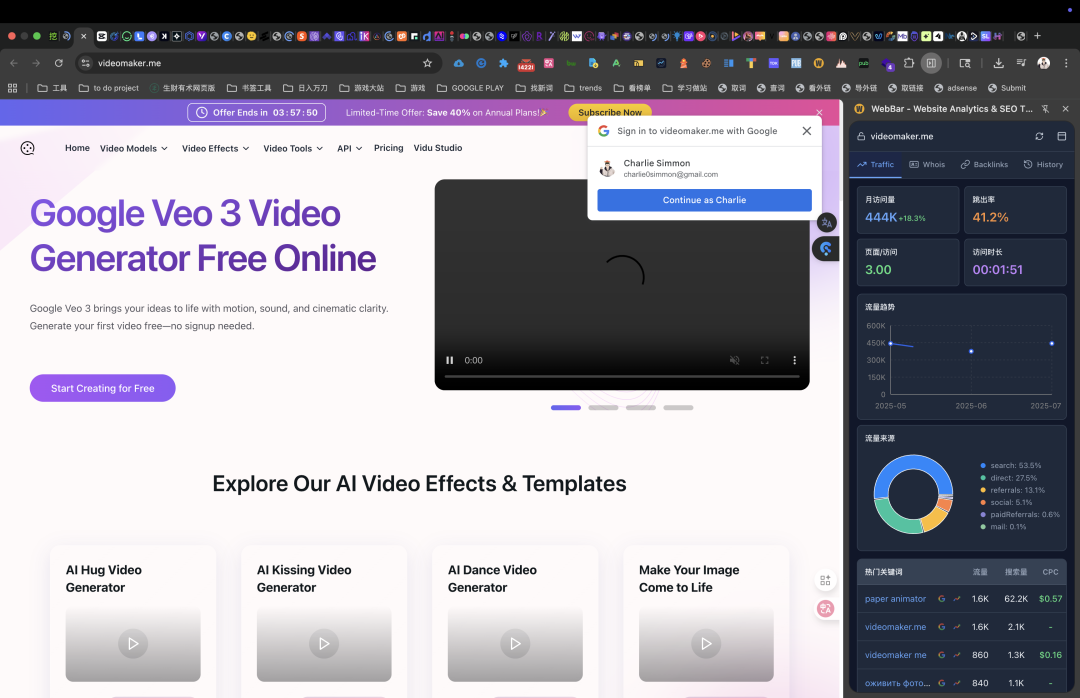Open the bookmarks apps grid icon

coord(12,88)
